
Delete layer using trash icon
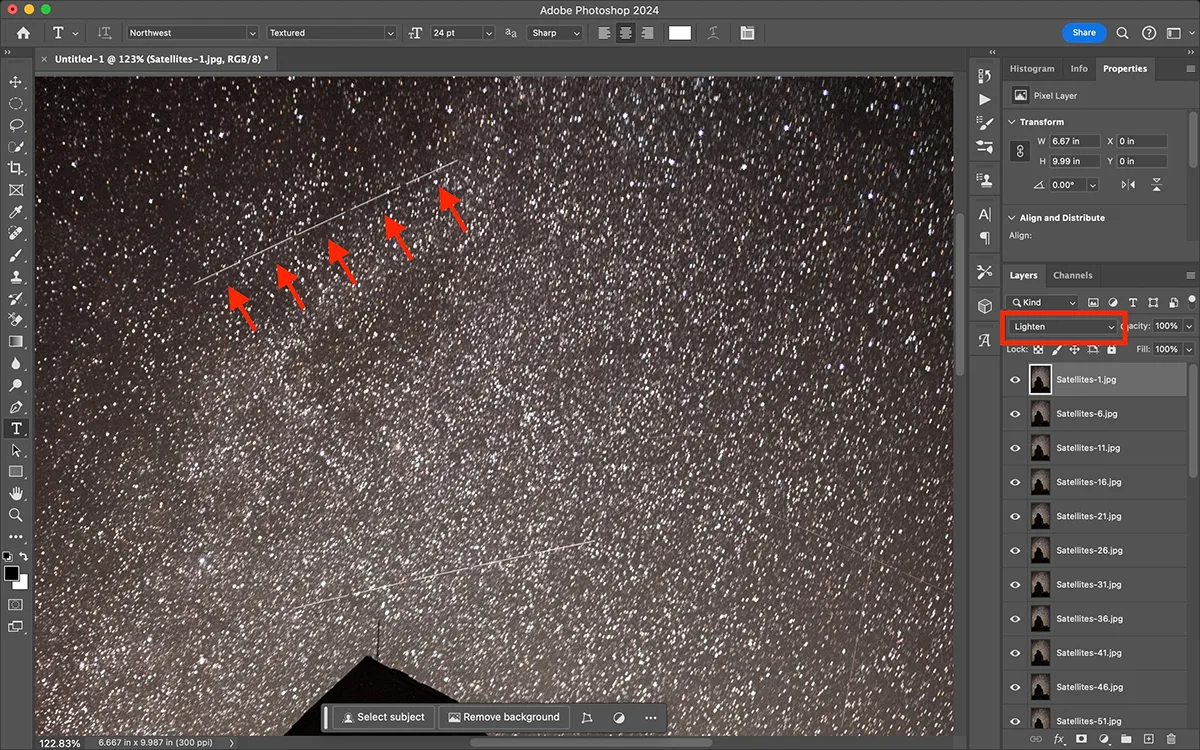coord(1171,739)
